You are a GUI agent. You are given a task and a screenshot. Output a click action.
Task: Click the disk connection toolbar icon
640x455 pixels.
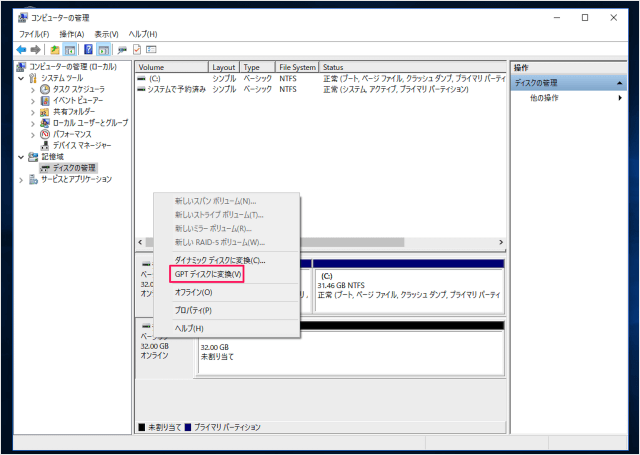[122, 50]
